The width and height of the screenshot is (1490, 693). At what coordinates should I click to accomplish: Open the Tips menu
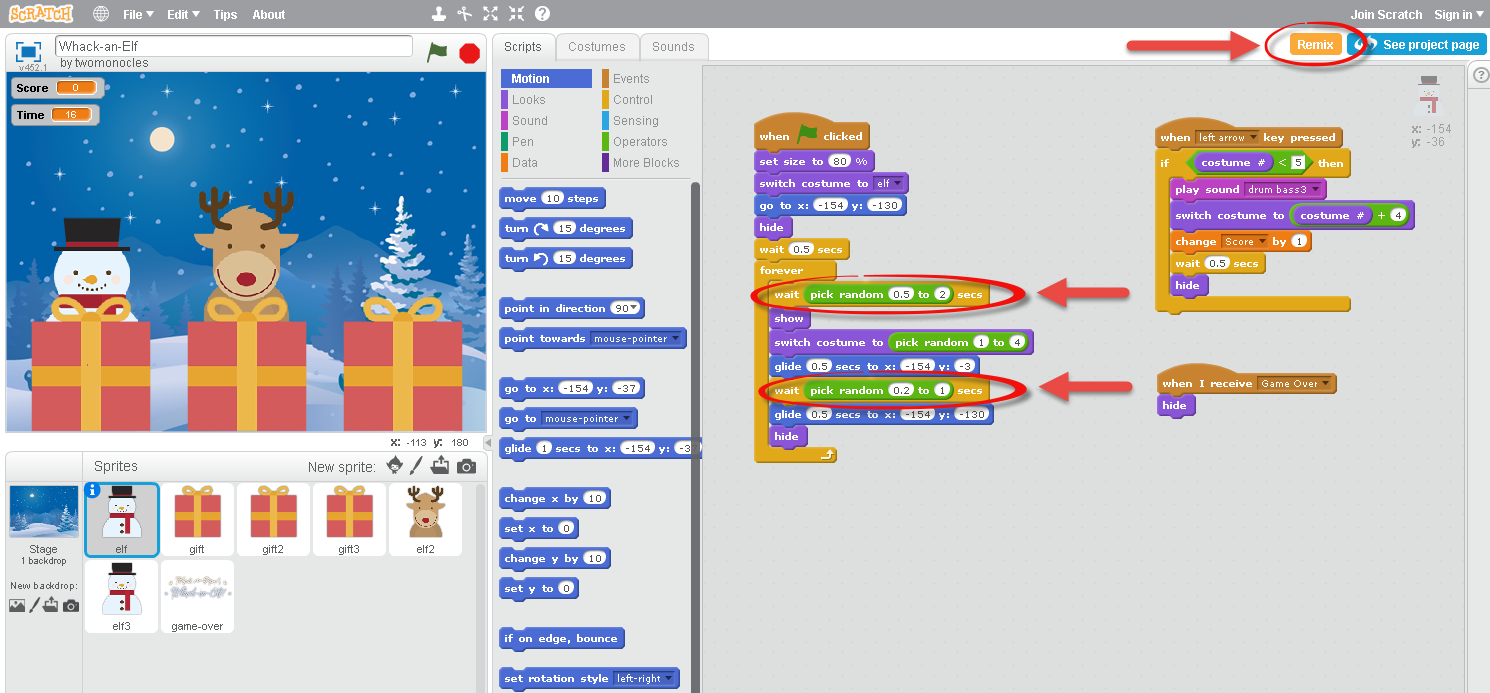225,14
